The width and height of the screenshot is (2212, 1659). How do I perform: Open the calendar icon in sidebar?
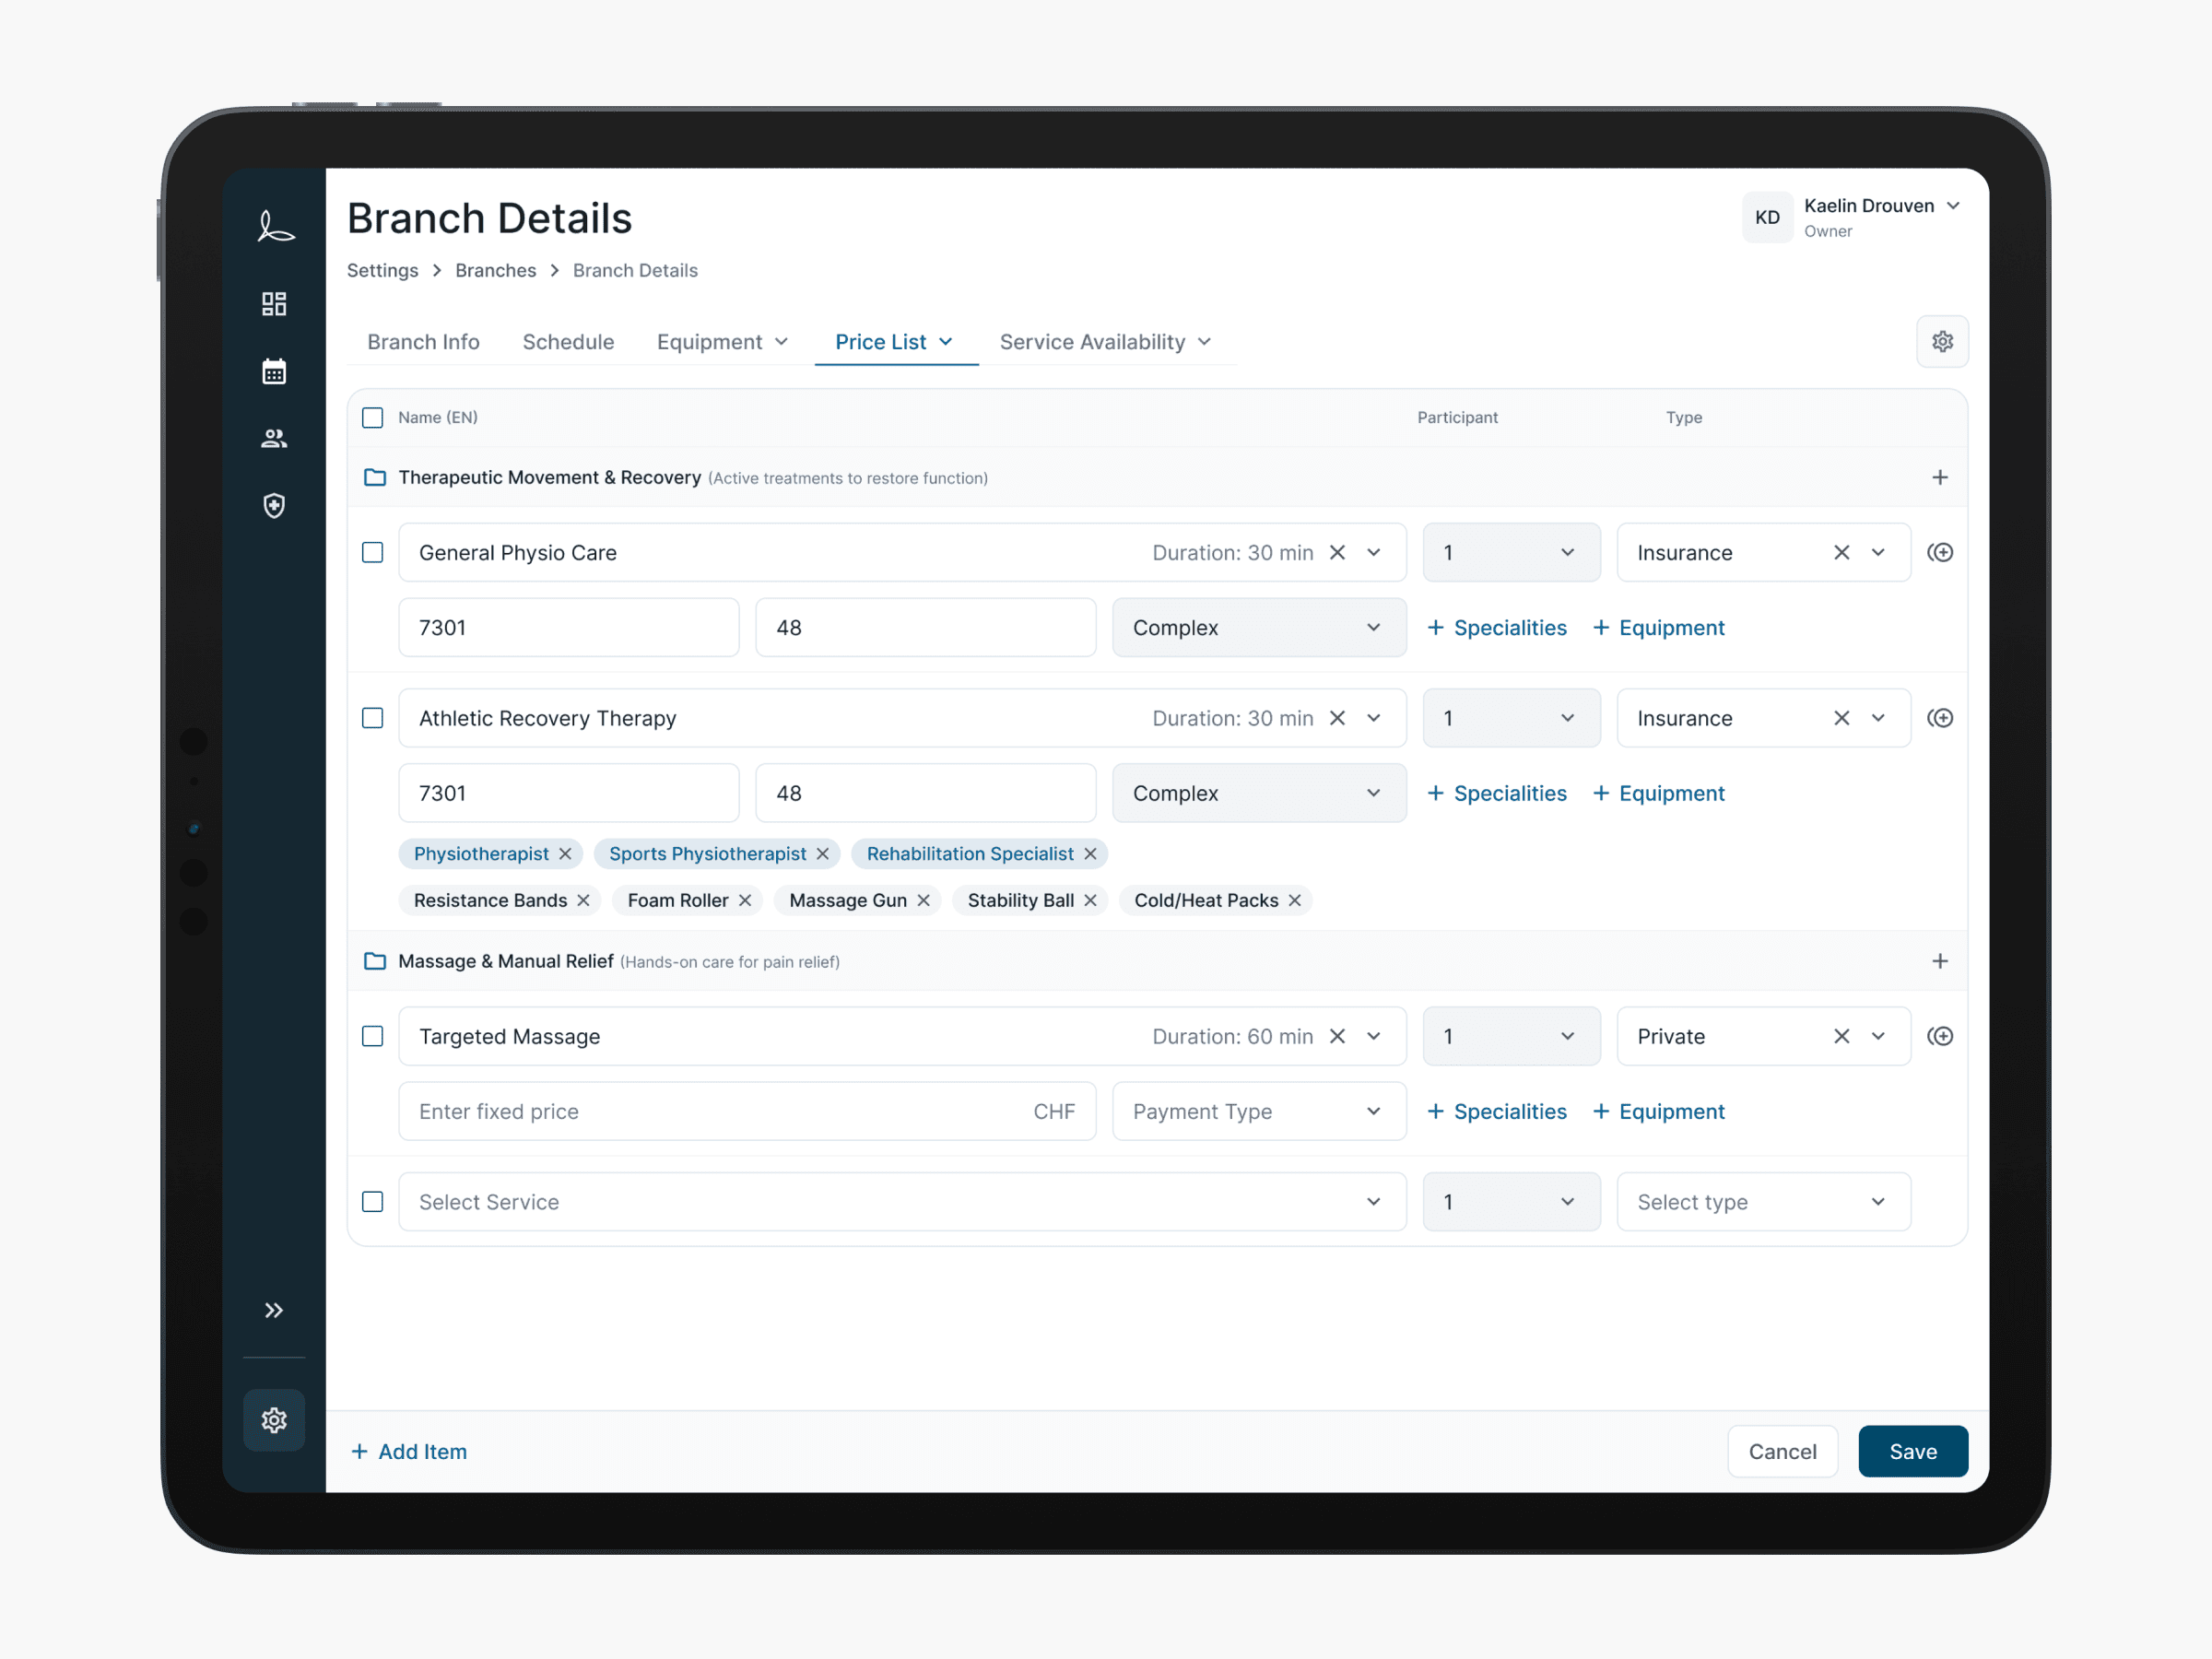[274, 372]
